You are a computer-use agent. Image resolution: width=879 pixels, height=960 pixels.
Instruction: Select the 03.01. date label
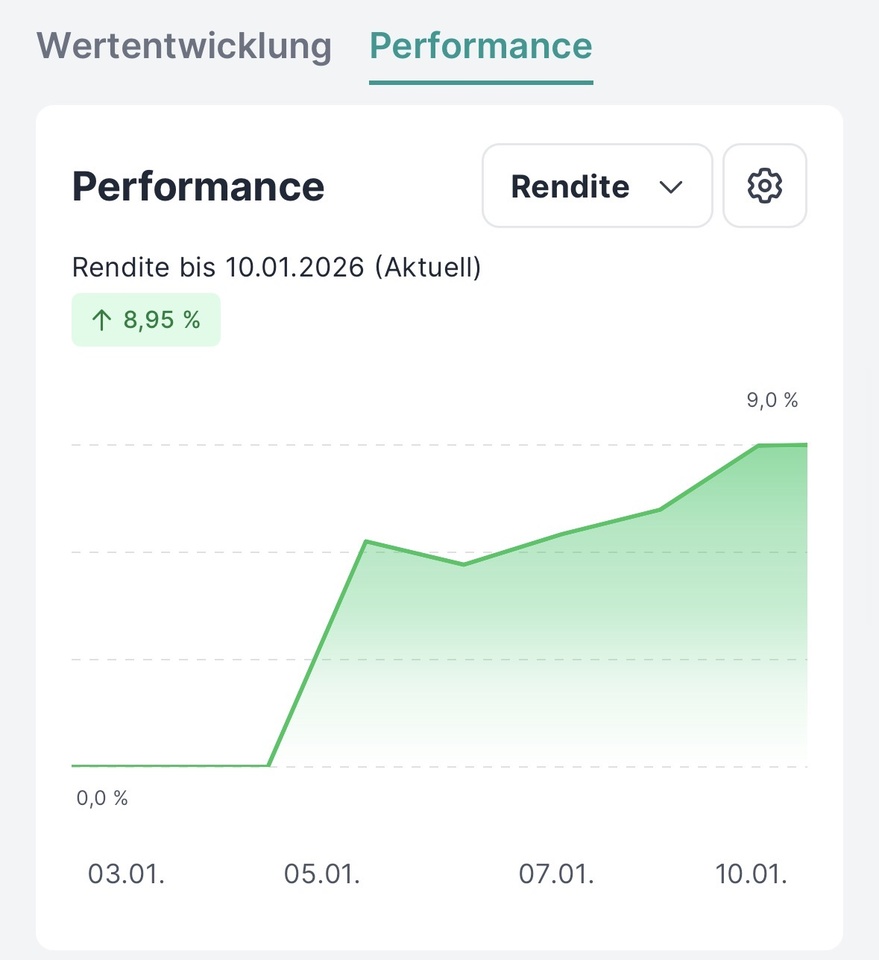(x=126, y=873)
